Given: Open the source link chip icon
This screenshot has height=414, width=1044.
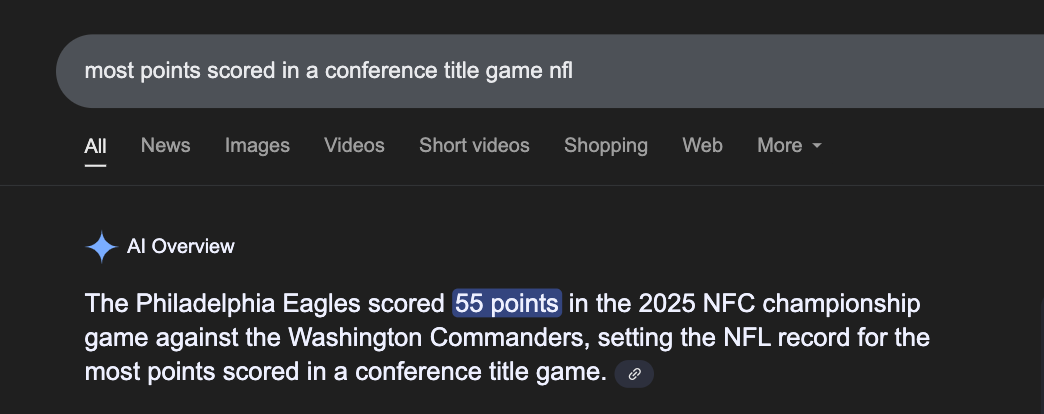Looking at the screenshot, I should click(x=634, y=375).
